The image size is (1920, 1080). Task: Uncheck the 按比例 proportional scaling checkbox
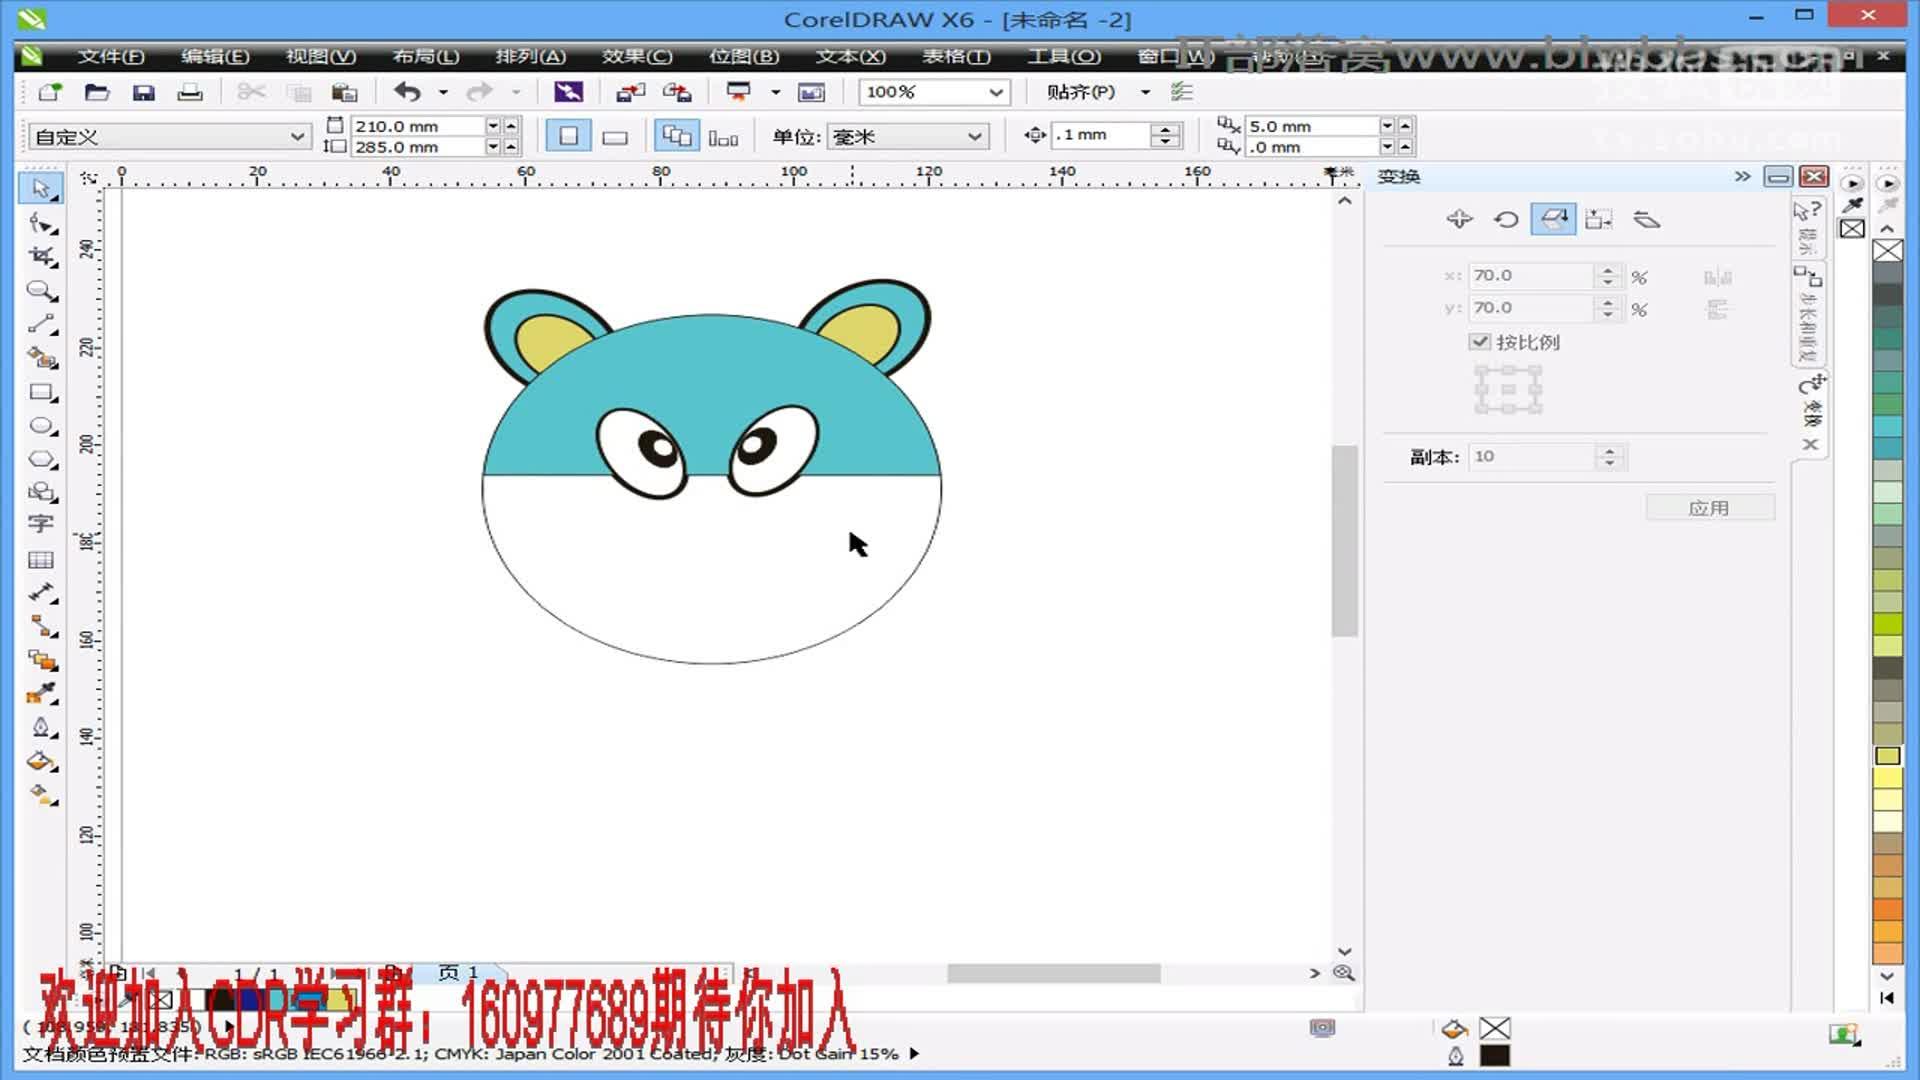point(1481,341)
